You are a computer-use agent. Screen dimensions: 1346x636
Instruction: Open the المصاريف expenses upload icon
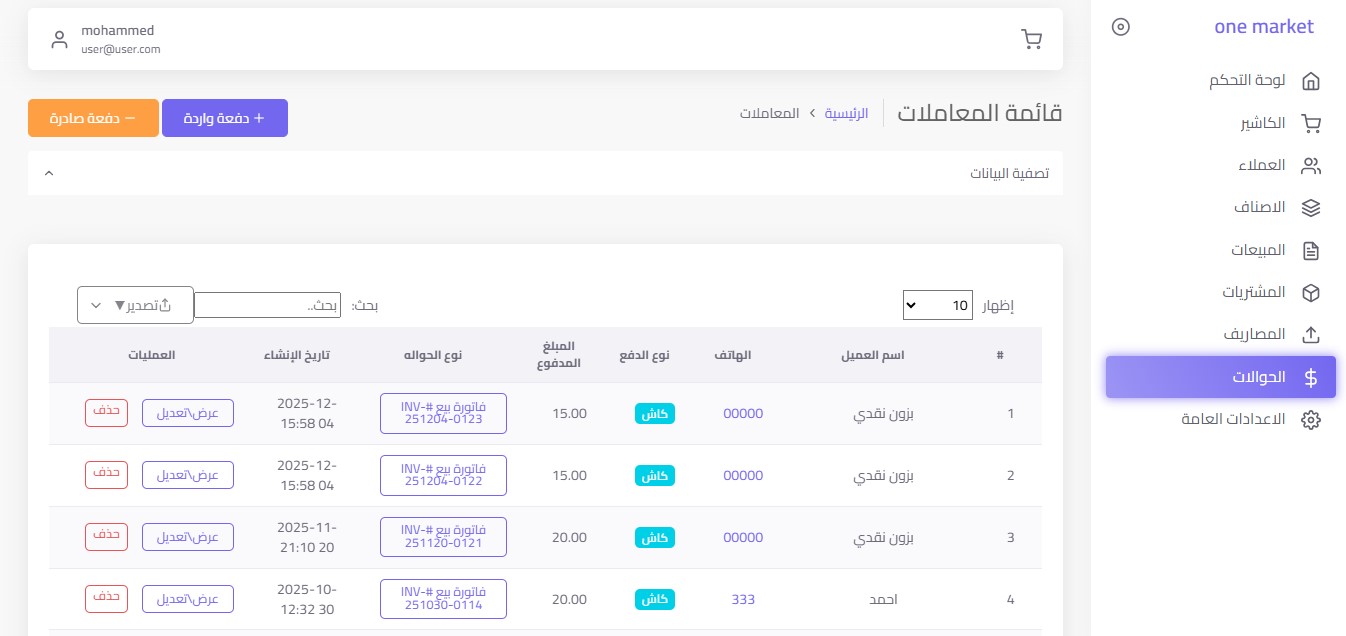pos(1311,334)
